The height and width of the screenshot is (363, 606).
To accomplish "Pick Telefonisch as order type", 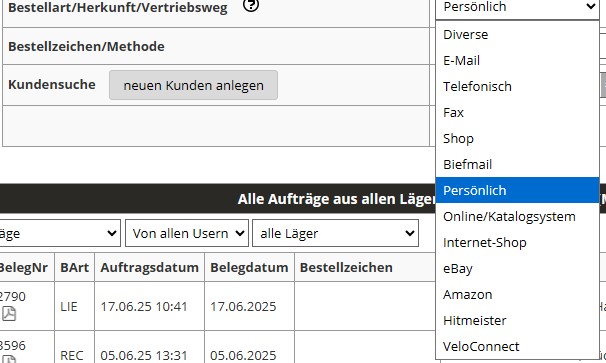I will pos(517,87).
